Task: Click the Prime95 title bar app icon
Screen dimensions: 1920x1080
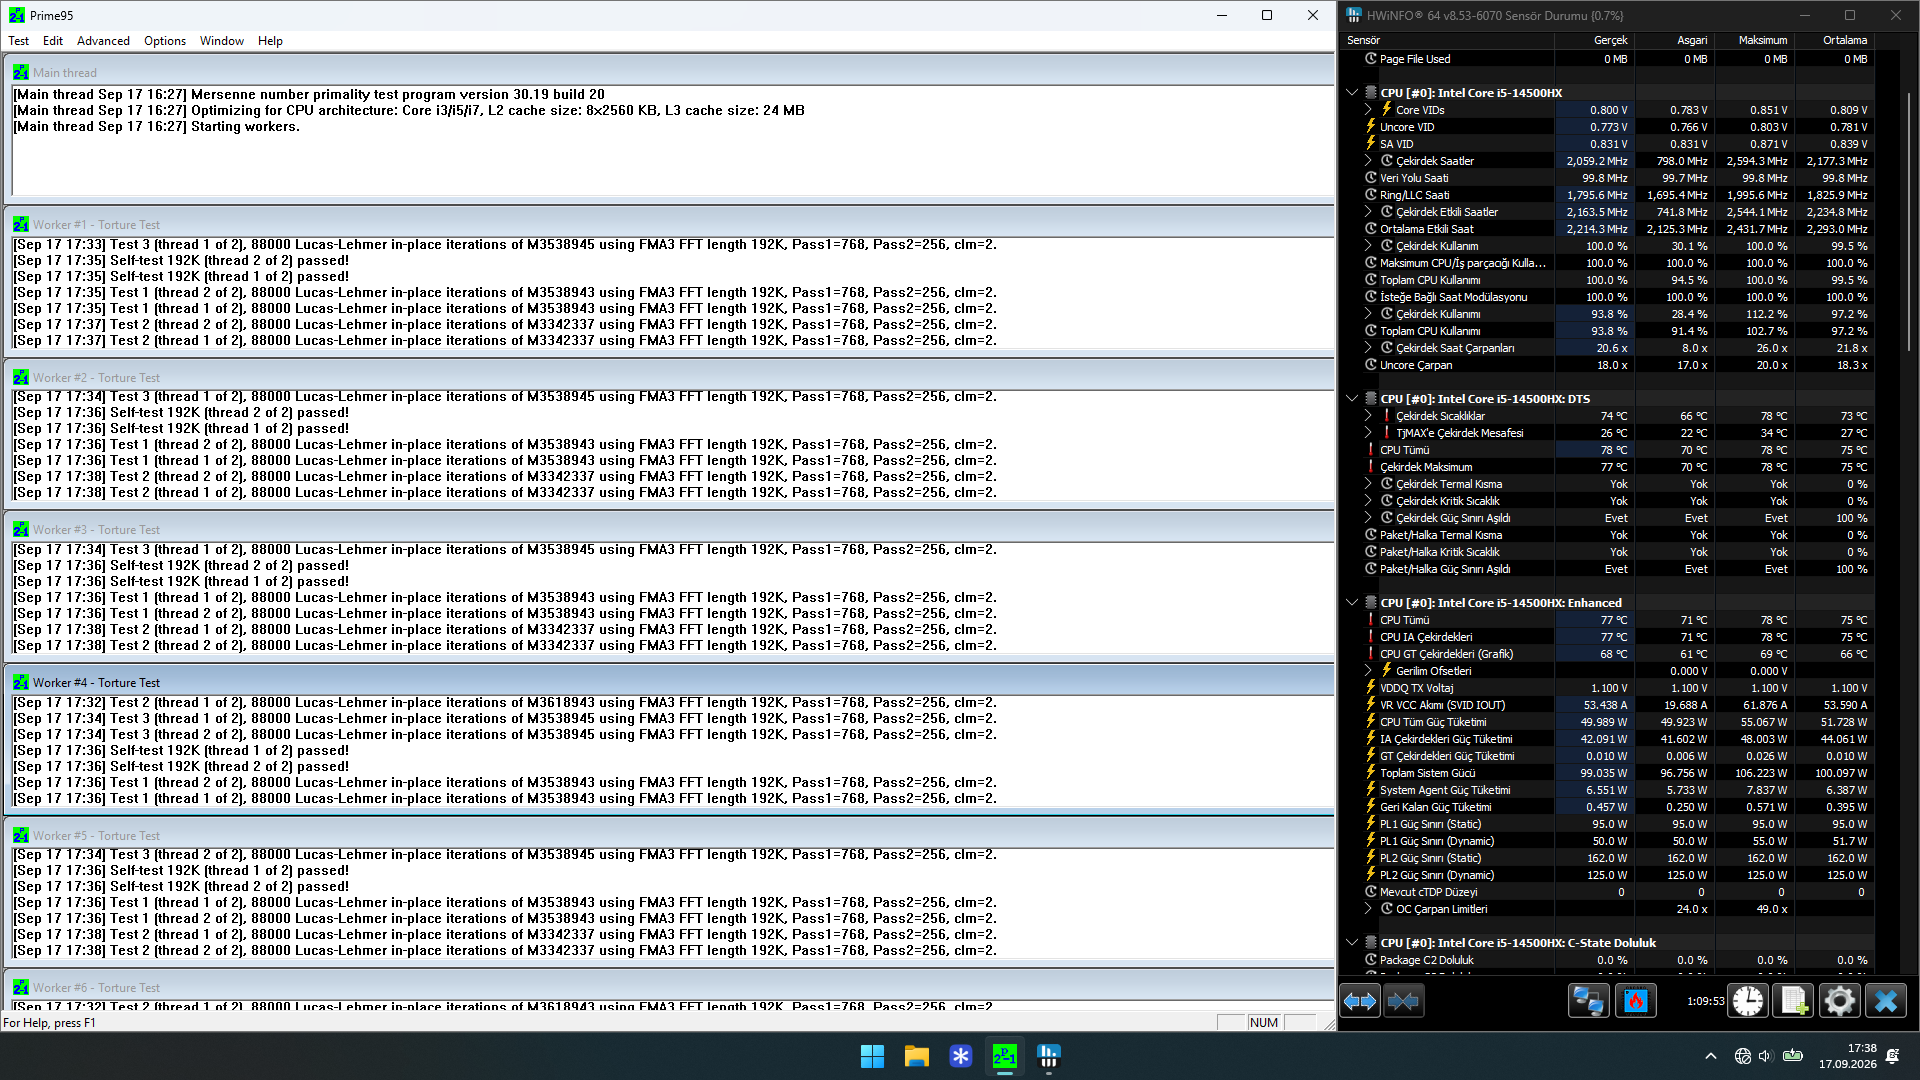Action: [x=17, y=15]
